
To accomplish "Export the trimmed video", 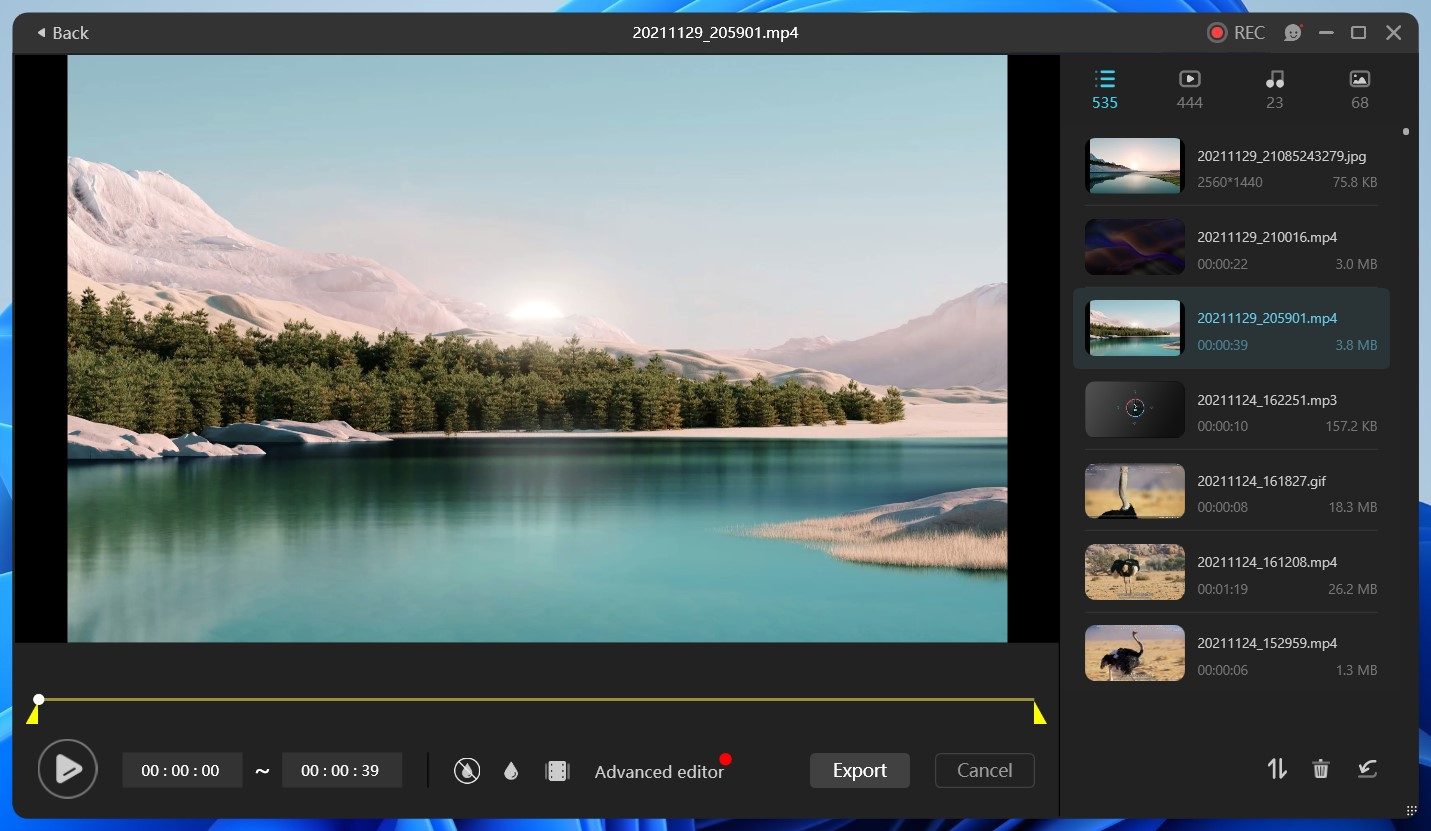I will tap(859, 770).
